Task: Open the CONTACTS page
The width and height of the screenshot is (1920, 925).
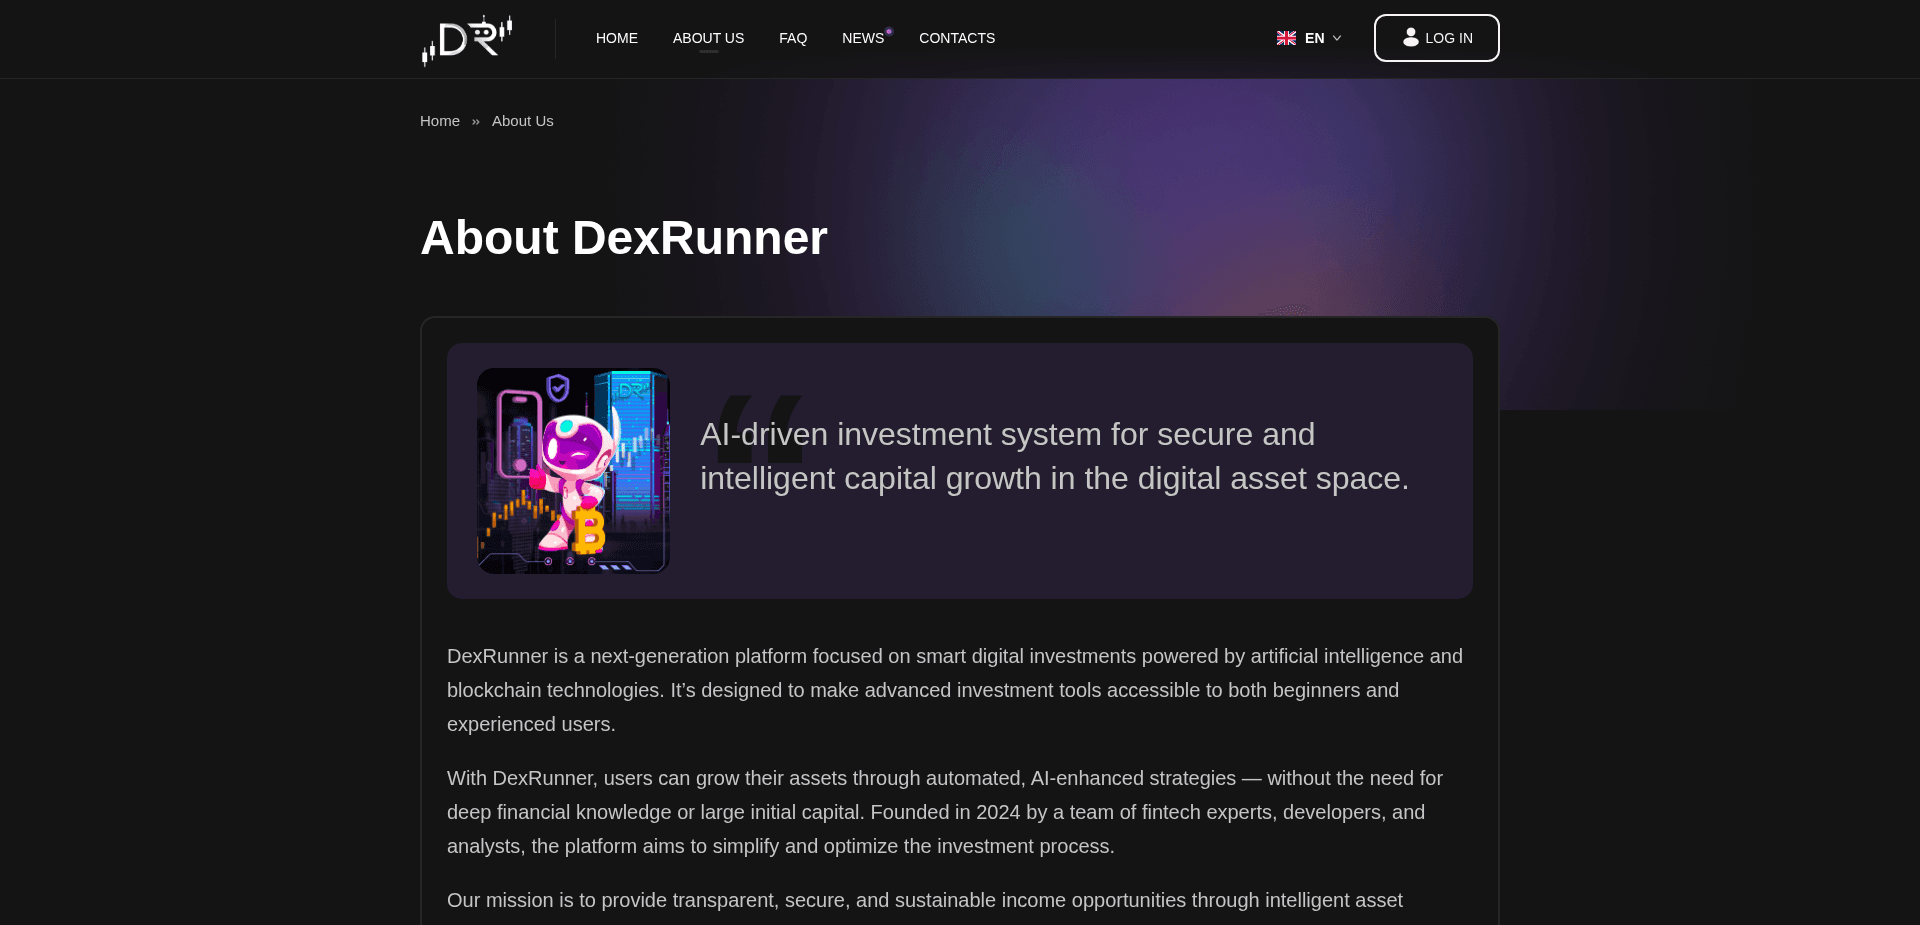Action: pos(956,38)
